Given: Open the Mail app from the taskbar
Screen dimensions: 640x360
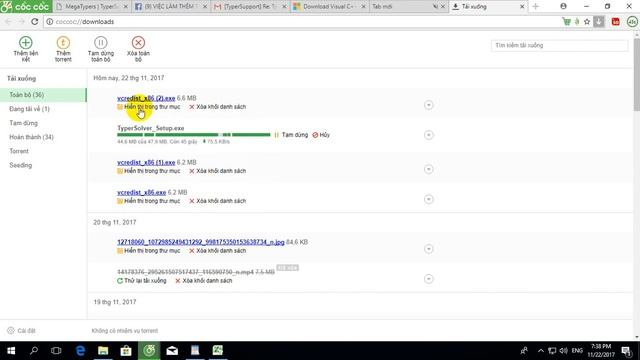Looking at the screenshot, I should point(172,351).
